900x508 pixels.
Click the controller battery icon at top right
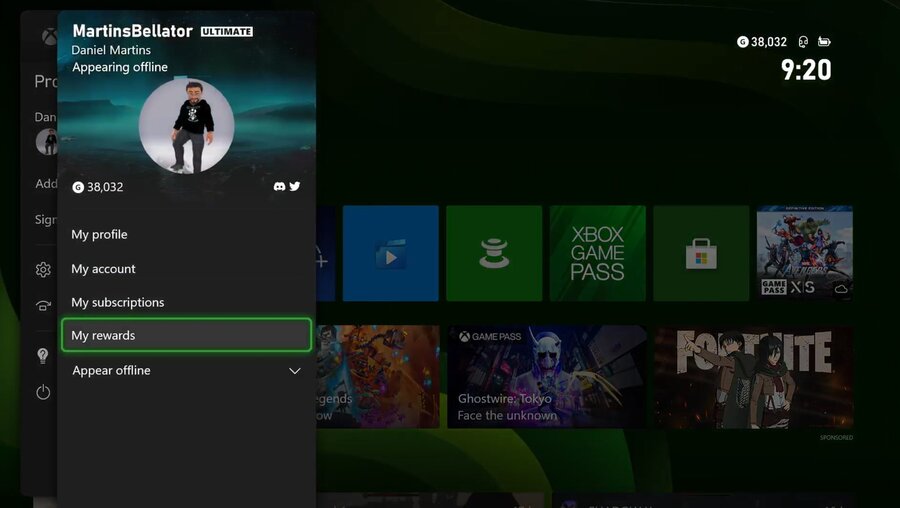pos(824,41)
